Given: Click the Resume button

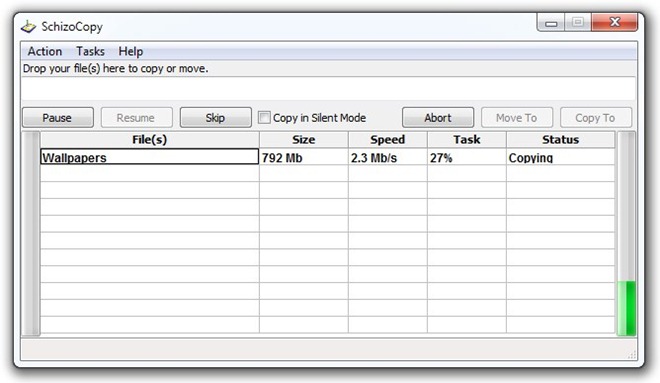Looking at the screenshot, I should (136, 117).
